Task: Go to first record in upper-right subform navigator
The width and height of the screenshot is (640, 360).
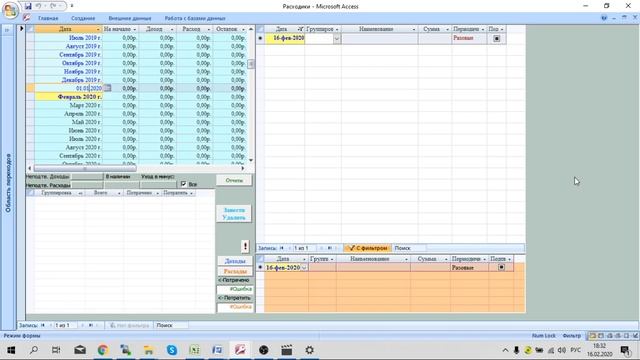Action: [282, 248]
